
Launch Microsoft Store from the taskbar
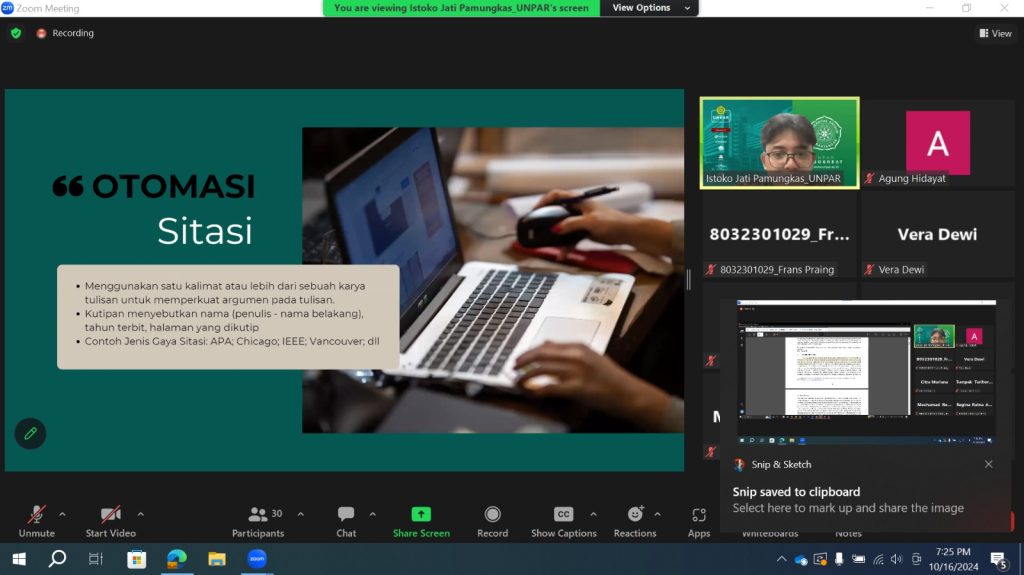[x=136, y=559]
